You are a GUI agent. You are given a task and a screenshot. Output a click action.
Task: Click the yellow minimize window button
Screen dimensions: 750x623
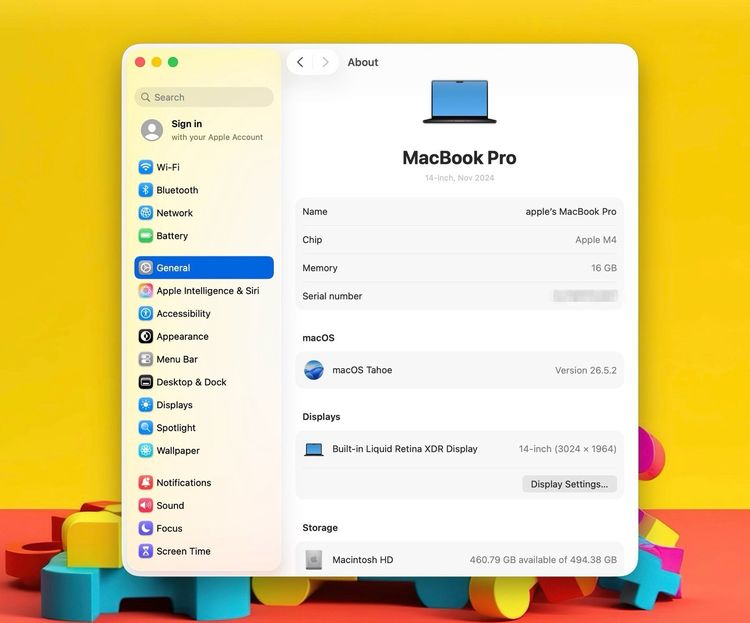[156, 62]
